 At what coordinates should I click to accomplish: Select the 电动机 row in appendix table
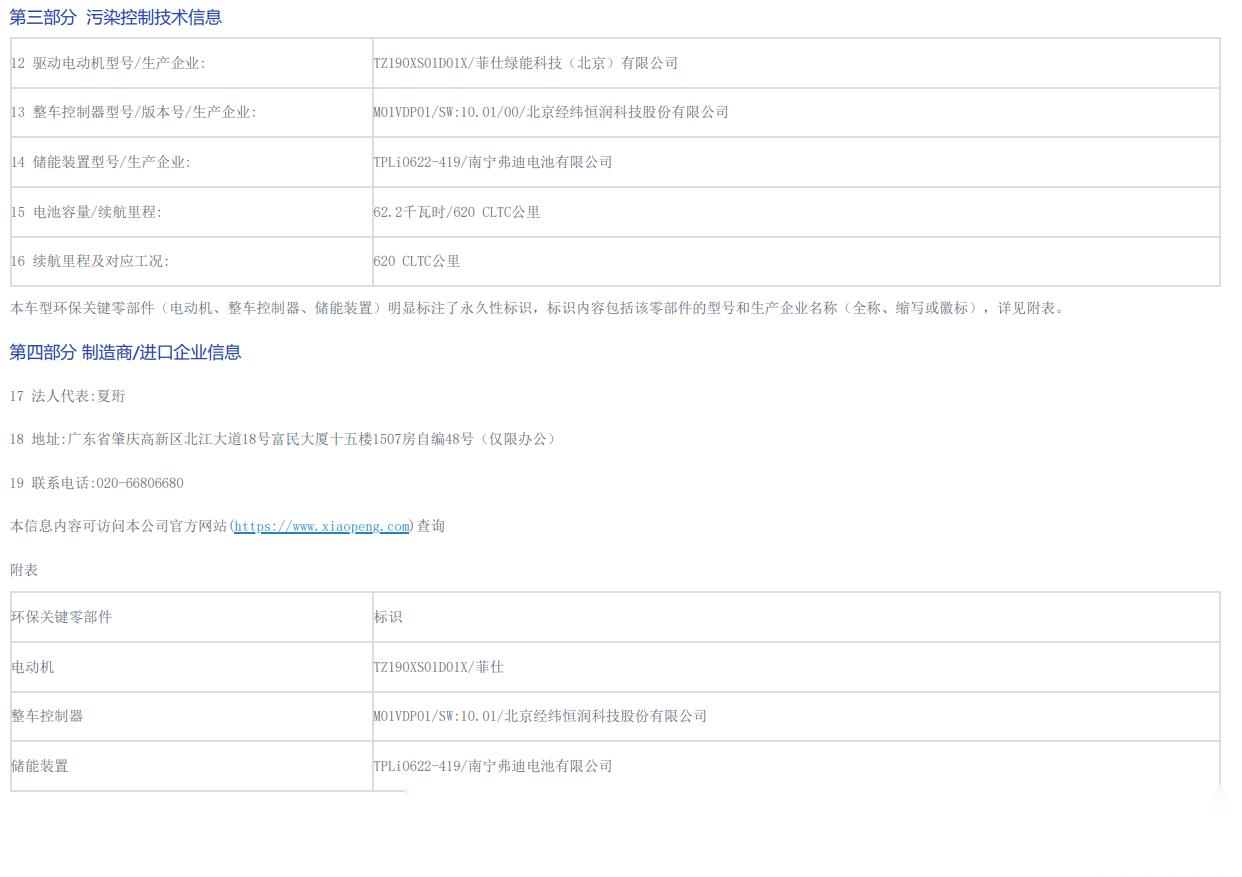point(33,667)
